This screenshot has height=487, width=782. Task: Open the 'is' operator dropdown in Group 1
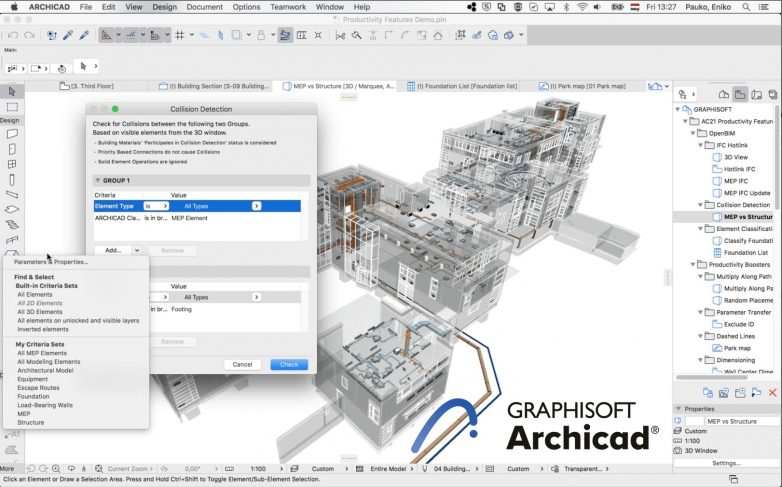point(156,206)
